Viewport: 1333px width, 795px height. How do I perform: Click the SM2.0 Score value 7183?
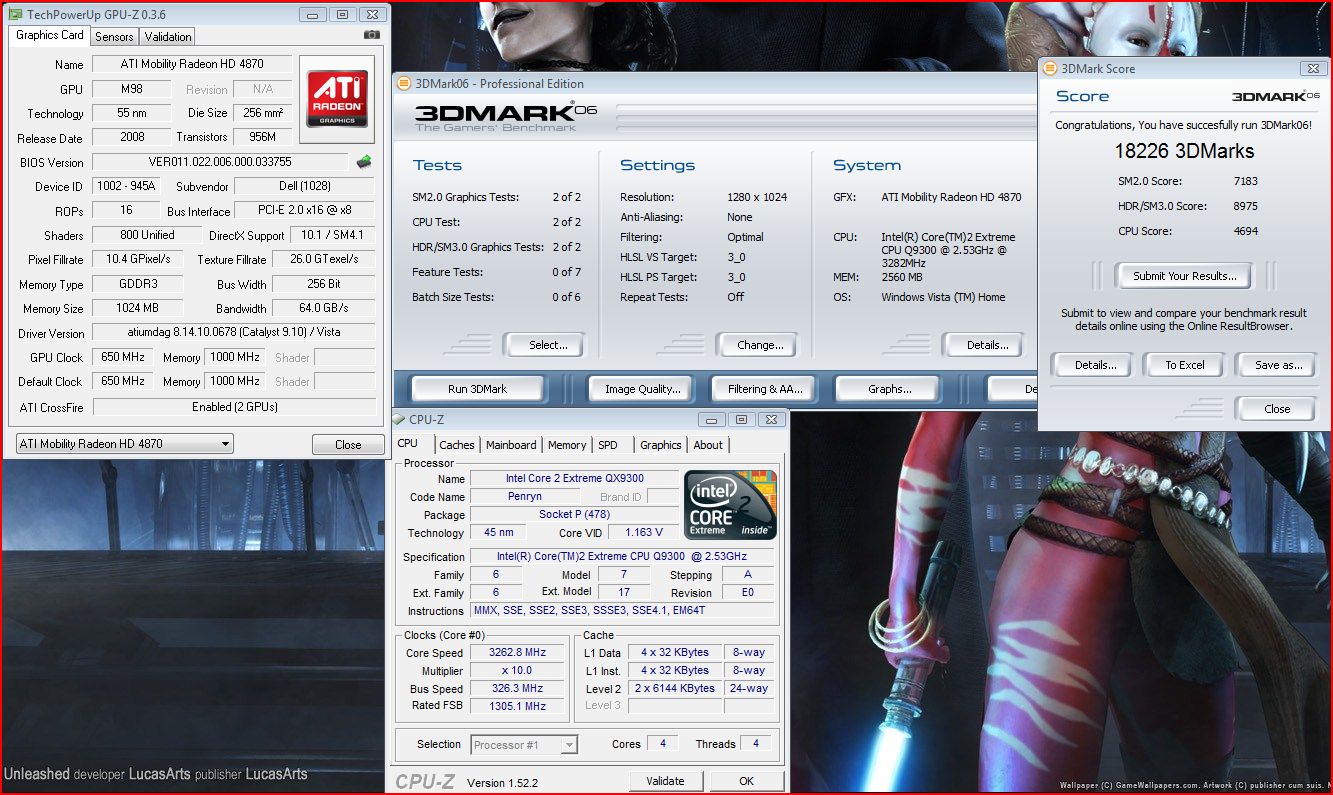point(1246,181)
